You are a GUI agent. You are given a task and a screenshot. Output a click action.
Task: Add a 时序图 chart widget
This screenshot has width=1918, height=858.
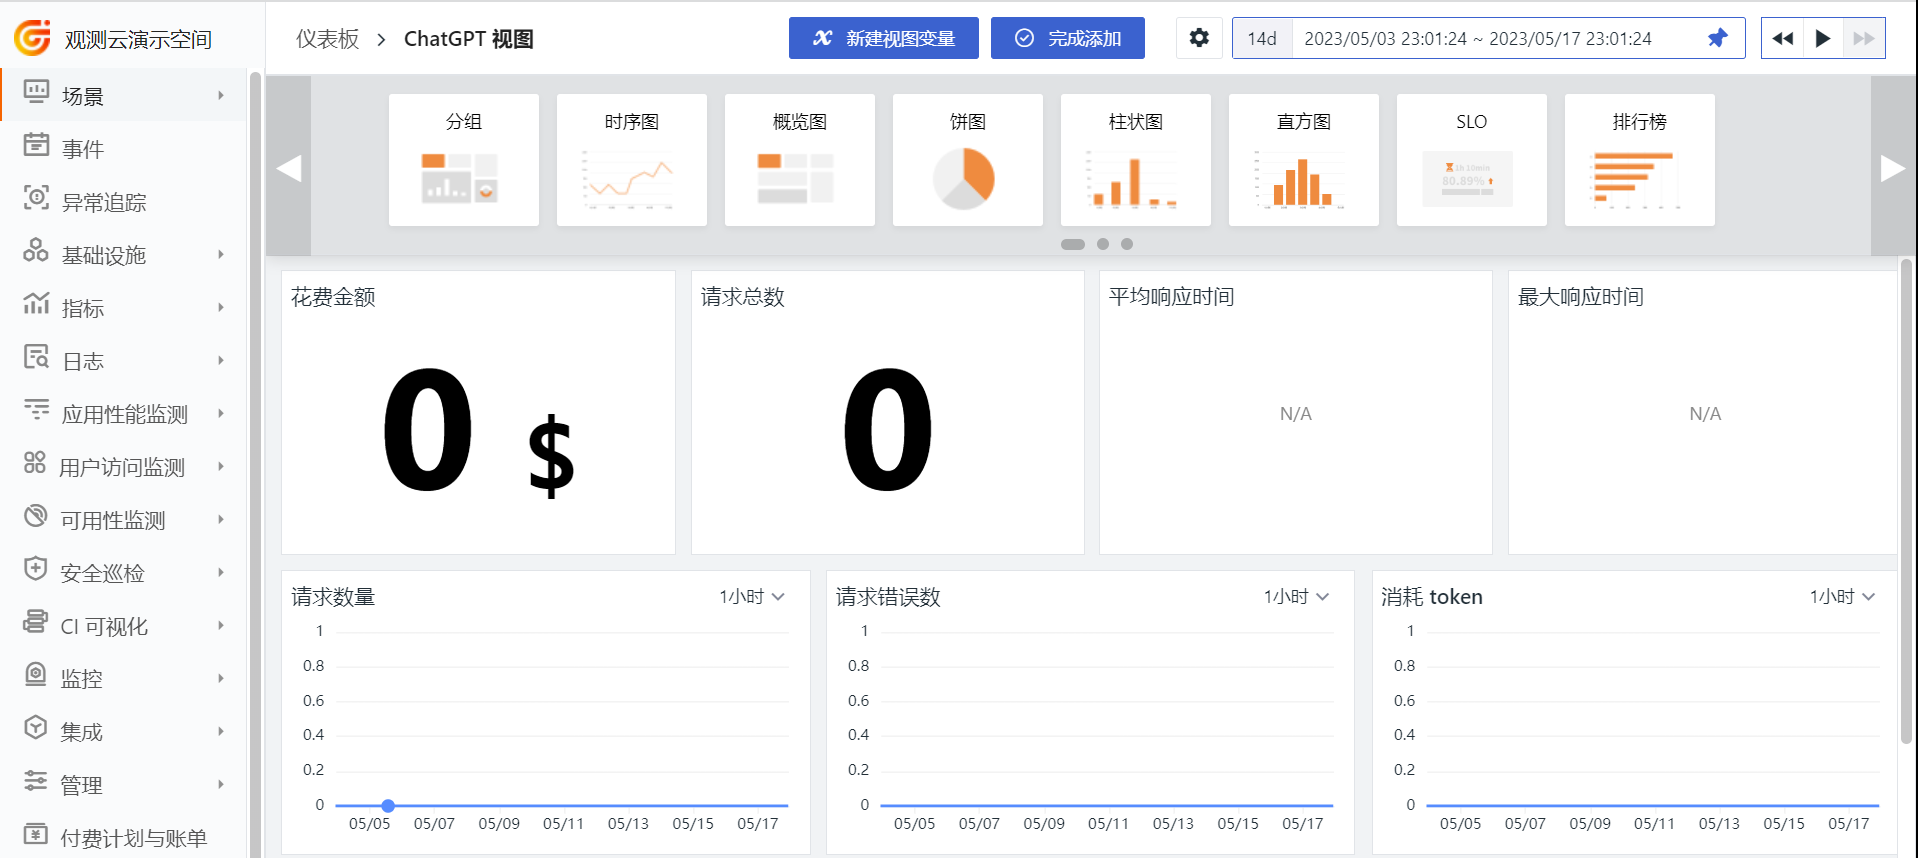coord(632,160)
